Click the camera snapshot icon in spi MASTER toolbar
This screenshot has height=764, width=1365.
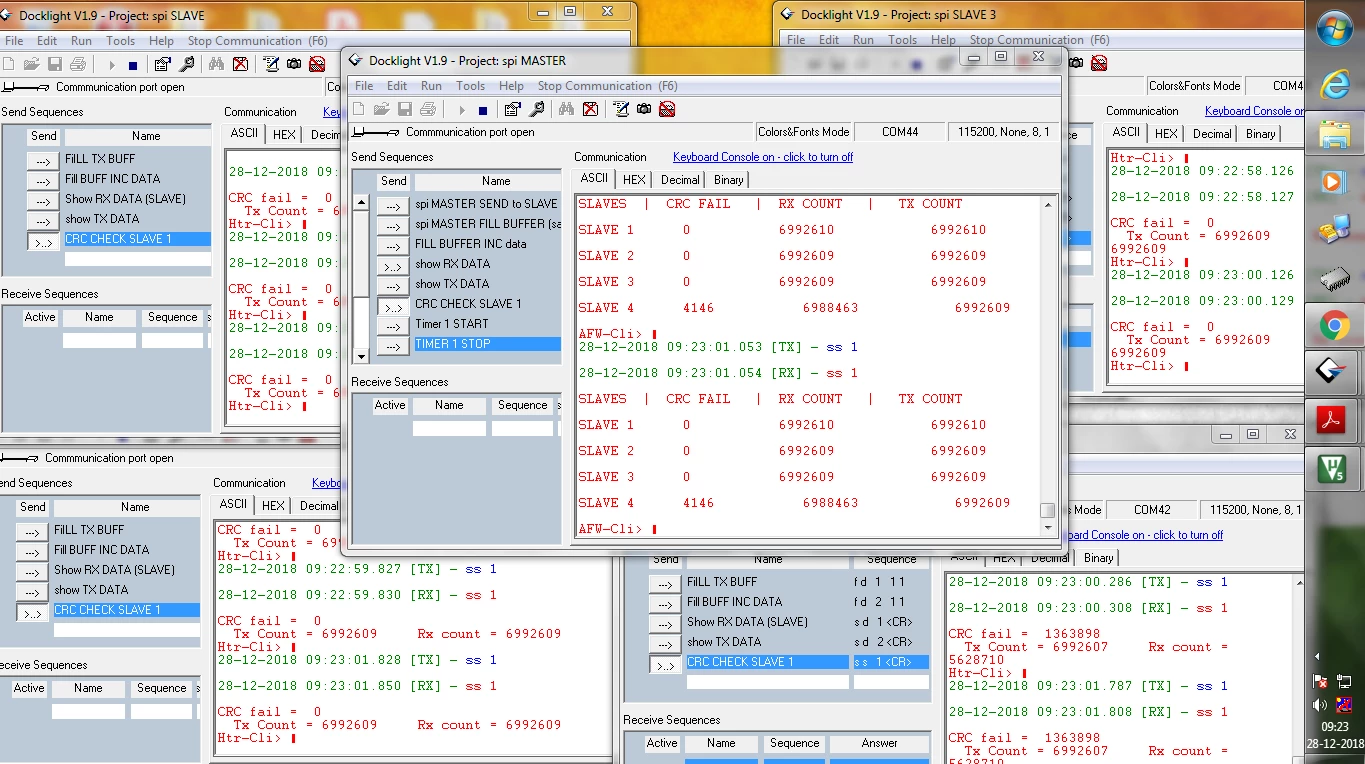(x=644, y=109)
